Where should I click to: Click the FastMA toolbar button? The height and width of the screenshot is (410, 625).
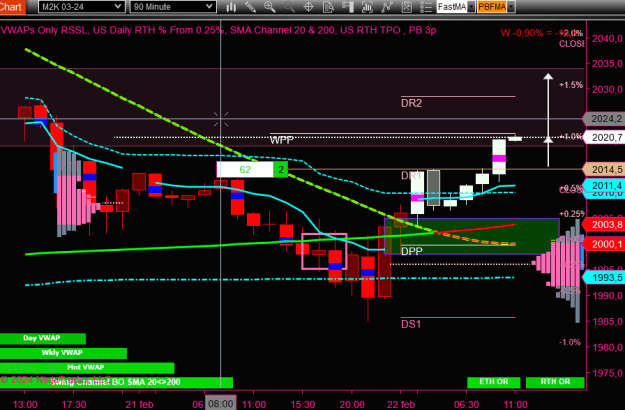point(452,7)
